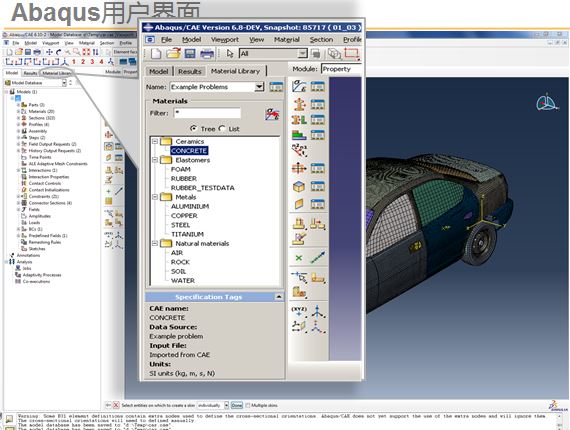The height and width of the screenshot is (430, 570).
Task: Click Interaction Properties in background tree
Action: [48, 177]
